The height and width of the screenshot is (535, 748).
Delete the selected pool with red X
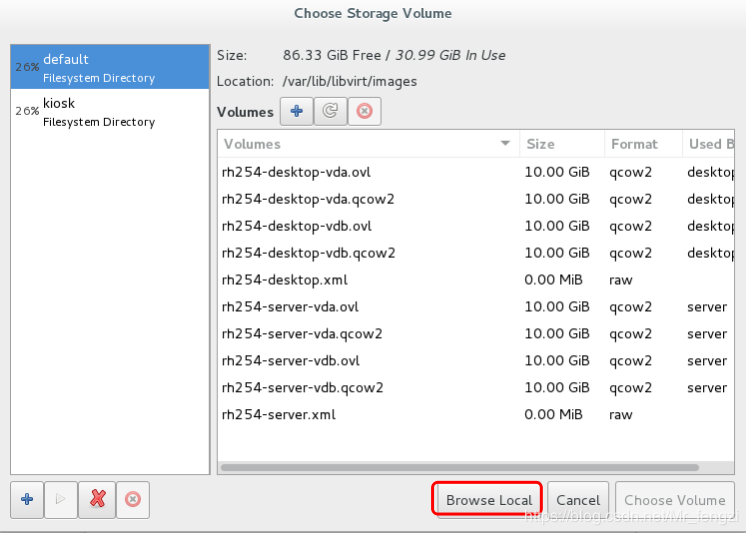(x=97, y=499)
